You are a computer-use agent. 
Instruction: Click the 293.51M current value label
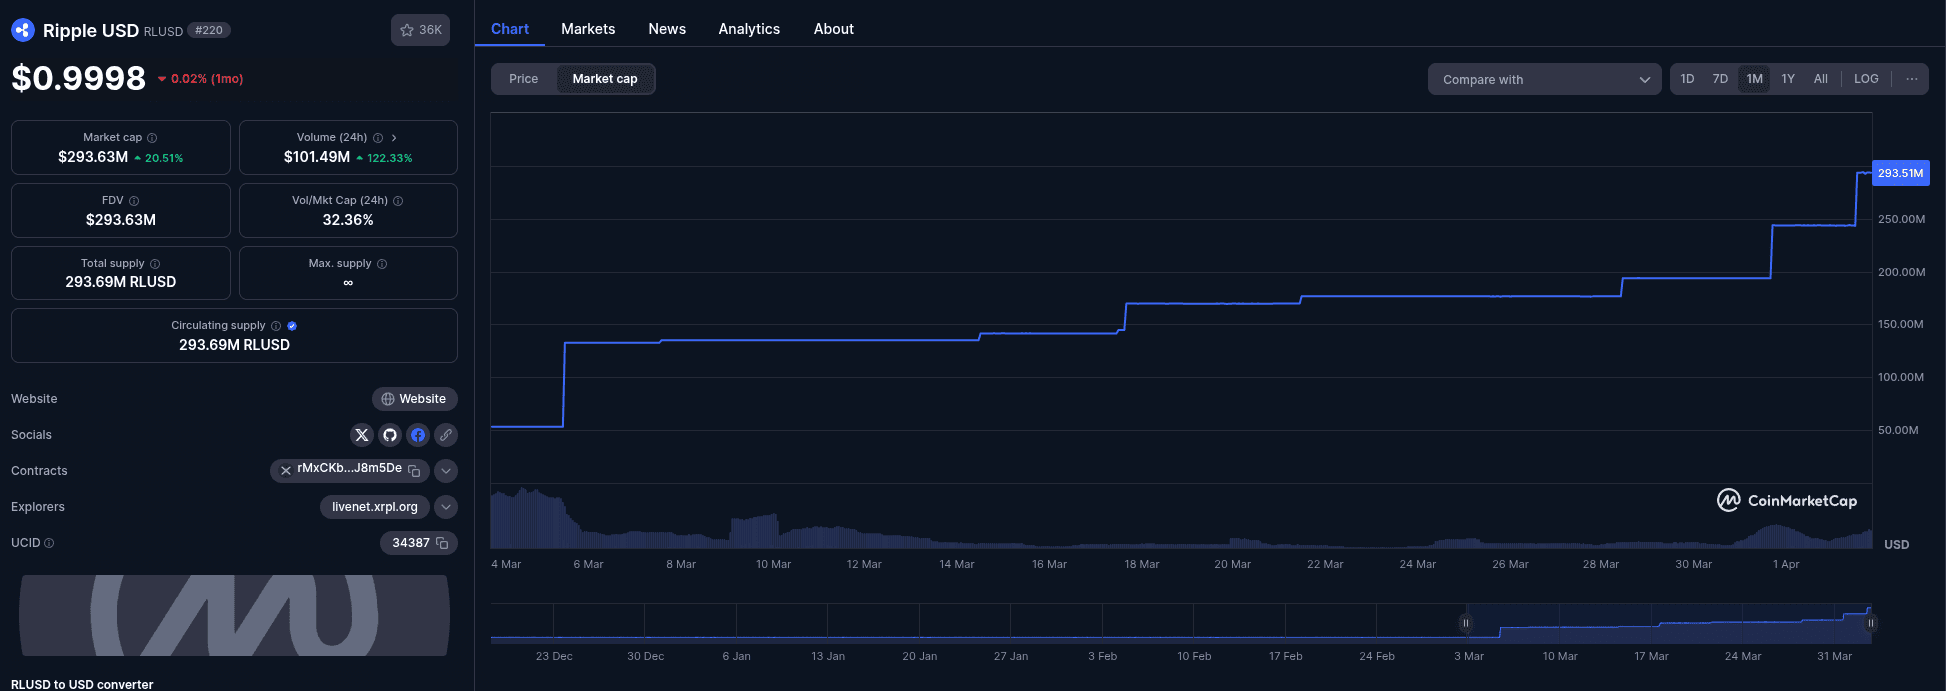(1900, 173)
